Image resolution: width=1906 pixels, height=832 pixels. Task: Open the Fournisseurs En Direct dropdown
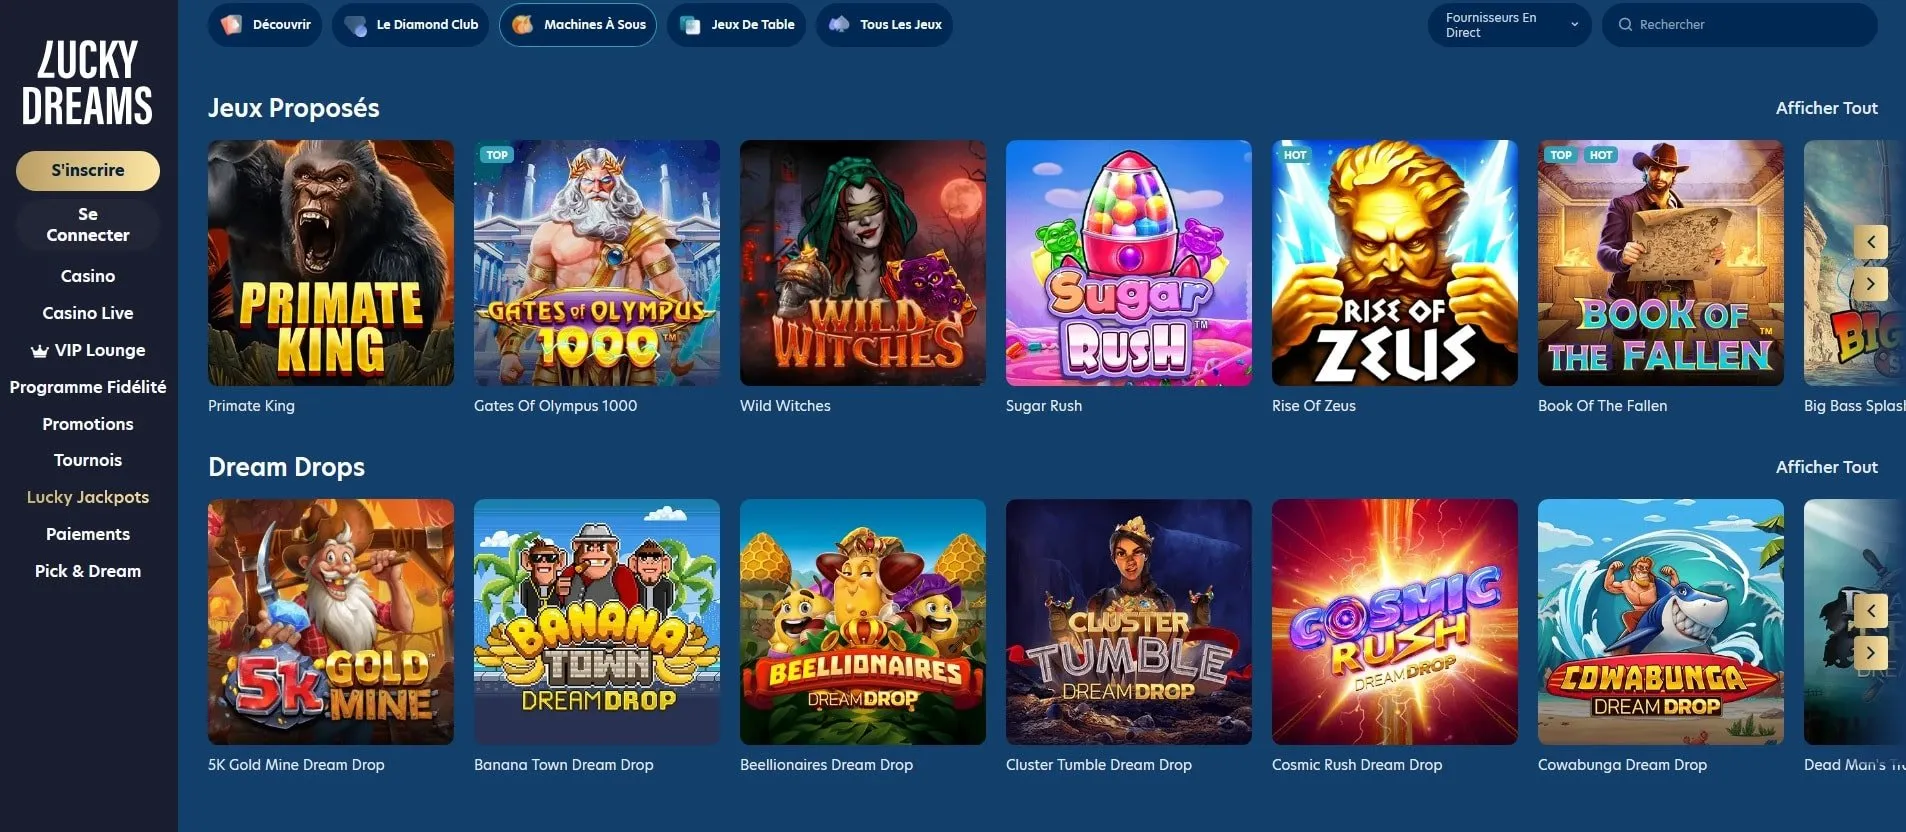(x=1512, y=25)
